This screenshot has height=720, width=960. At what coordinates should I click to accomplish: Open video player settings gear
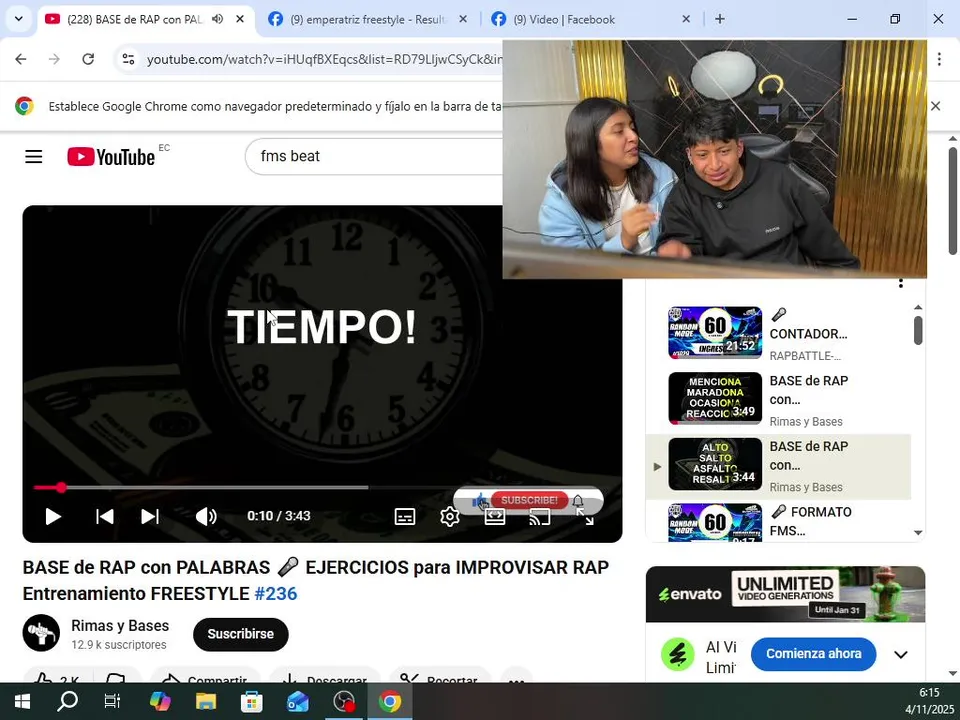click(x=449, y=517)
